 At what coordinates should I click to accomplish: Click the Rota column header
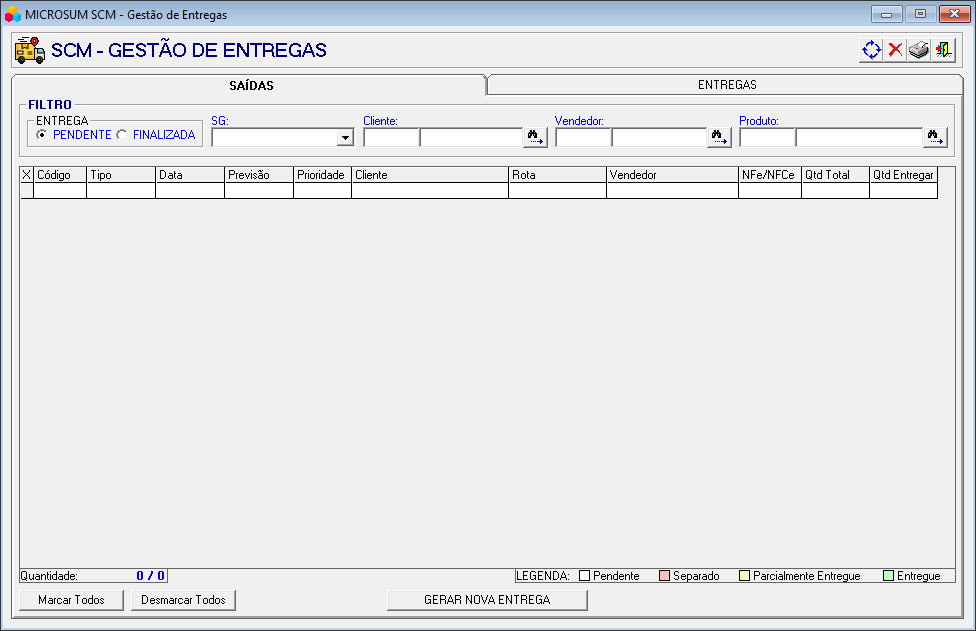pyautogui.click(x=558, y=175)
